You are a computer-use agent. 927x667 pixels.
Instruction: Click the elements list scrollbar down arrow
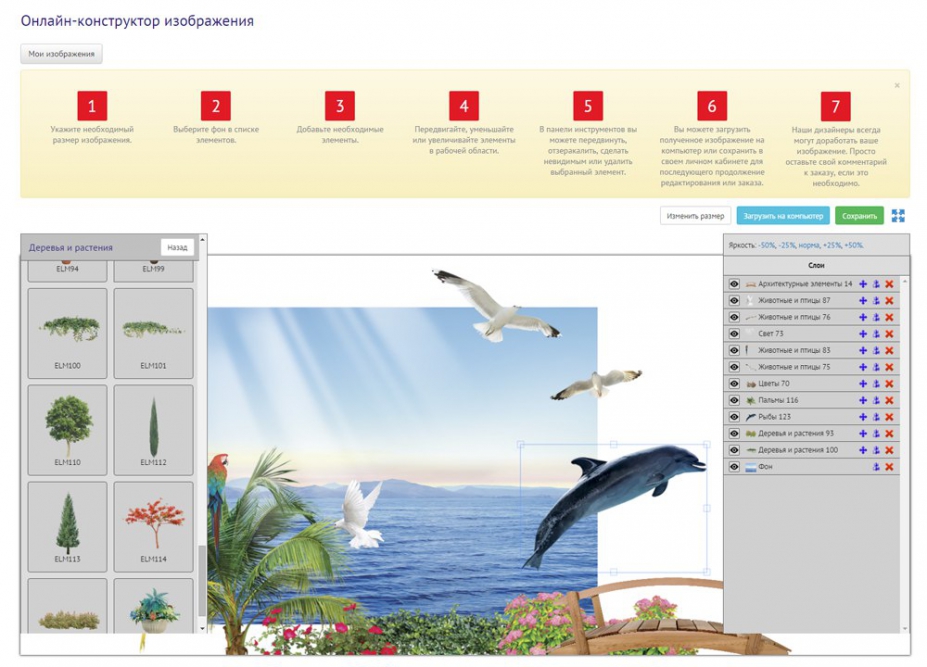[x=202, y=629]
